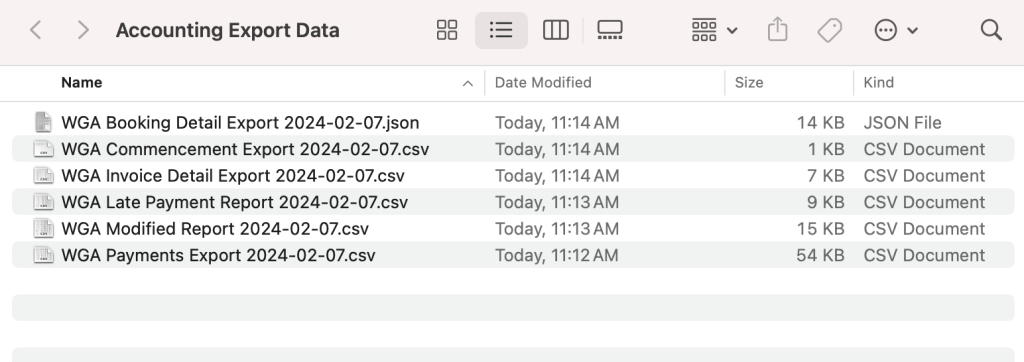Click the Tags icon in toolbar
The height and width of the screenshot is (362, 1024).
pyautogui.click(x=829, y=30)
